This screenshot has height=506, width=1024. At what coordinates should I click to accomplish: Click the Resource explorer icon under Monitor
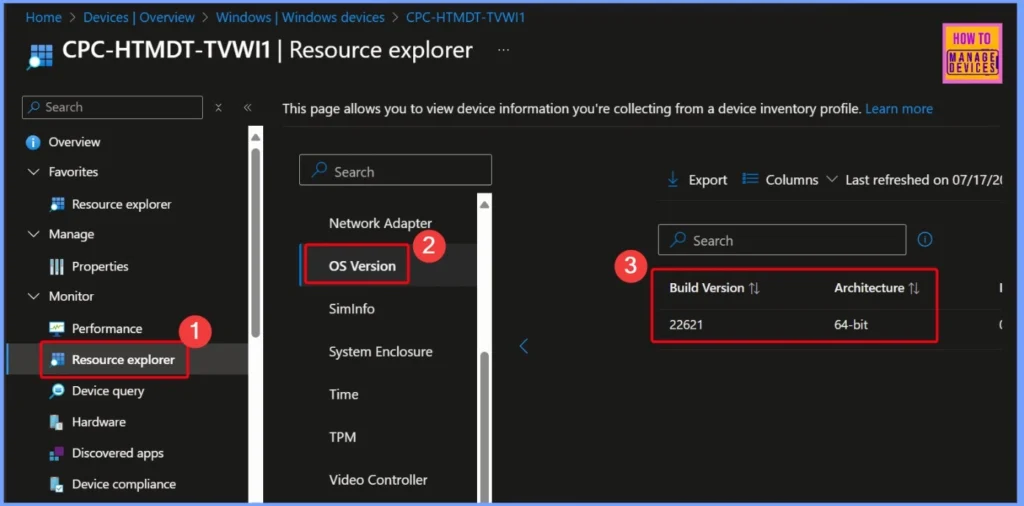(57, 360)
